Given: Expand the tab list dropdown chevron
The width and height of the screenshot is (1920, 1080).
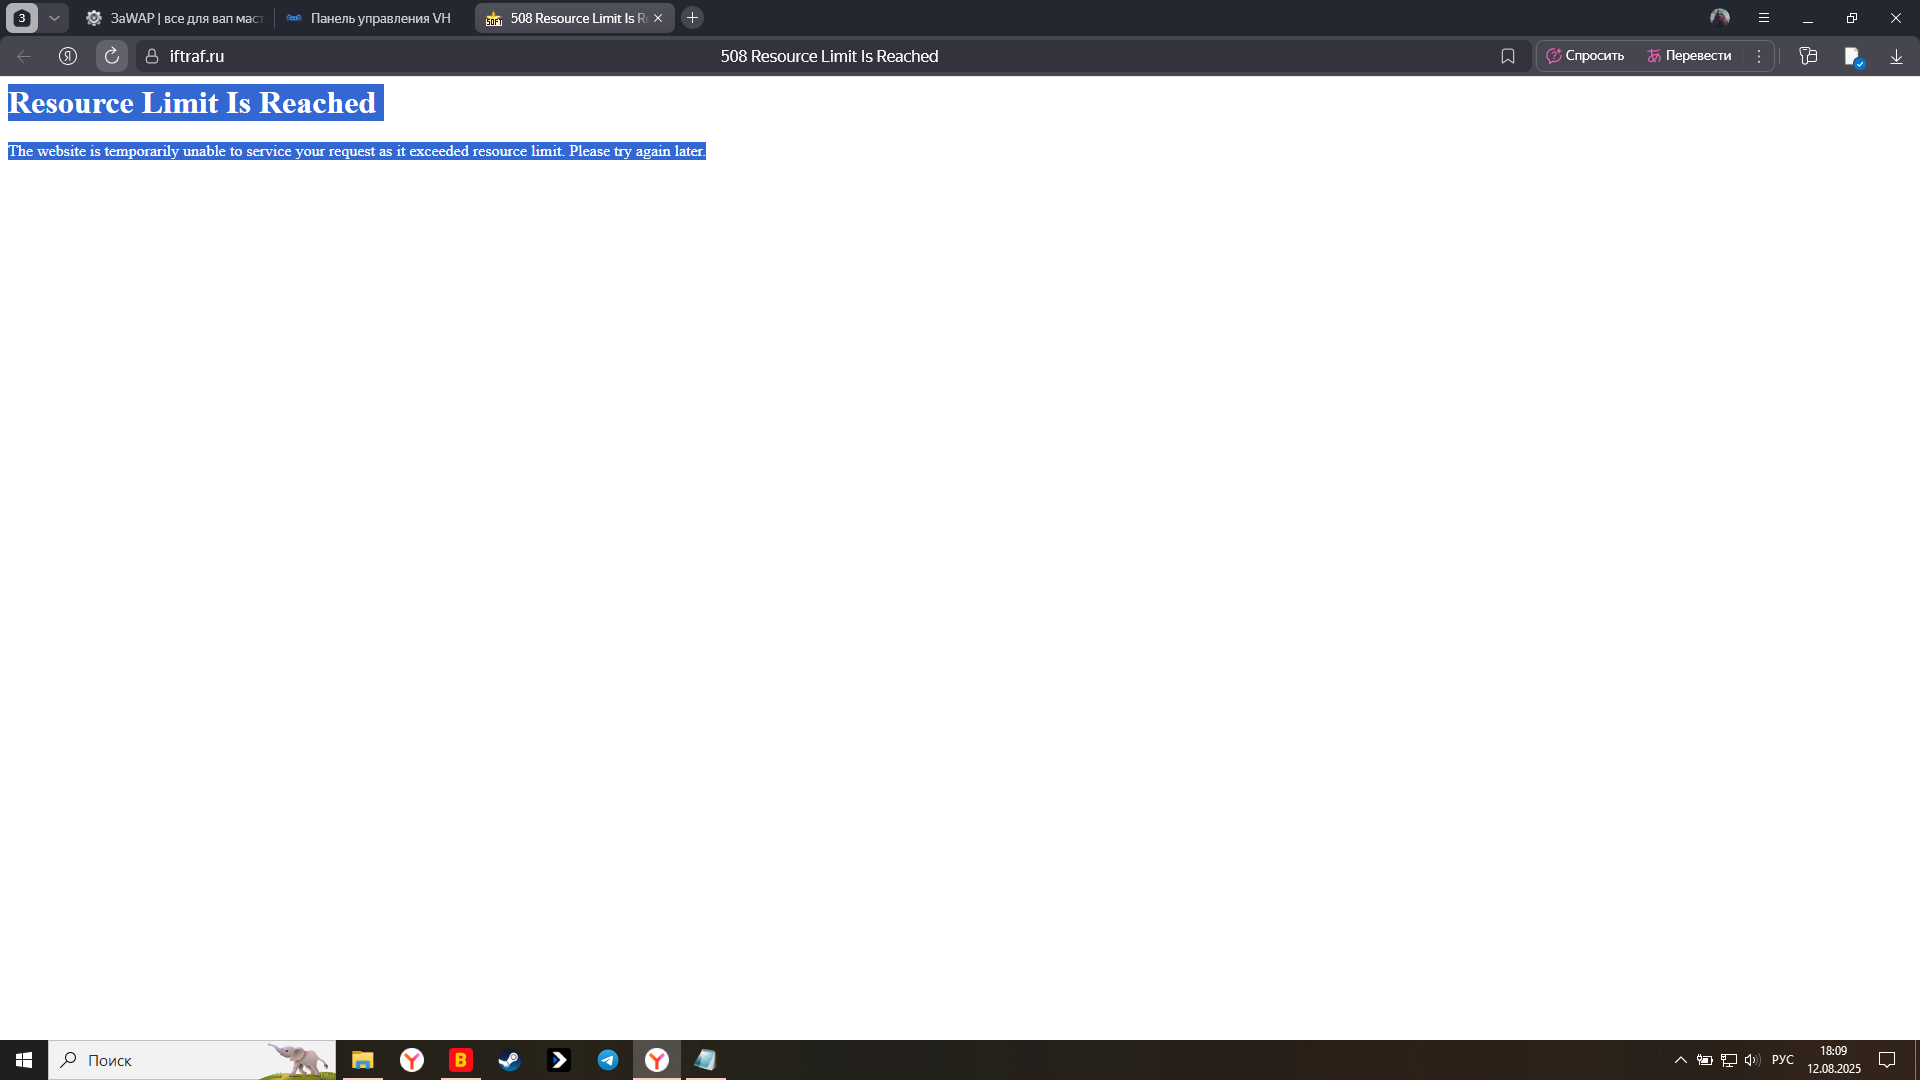Looking at the screenshot, I should point(54,18).
